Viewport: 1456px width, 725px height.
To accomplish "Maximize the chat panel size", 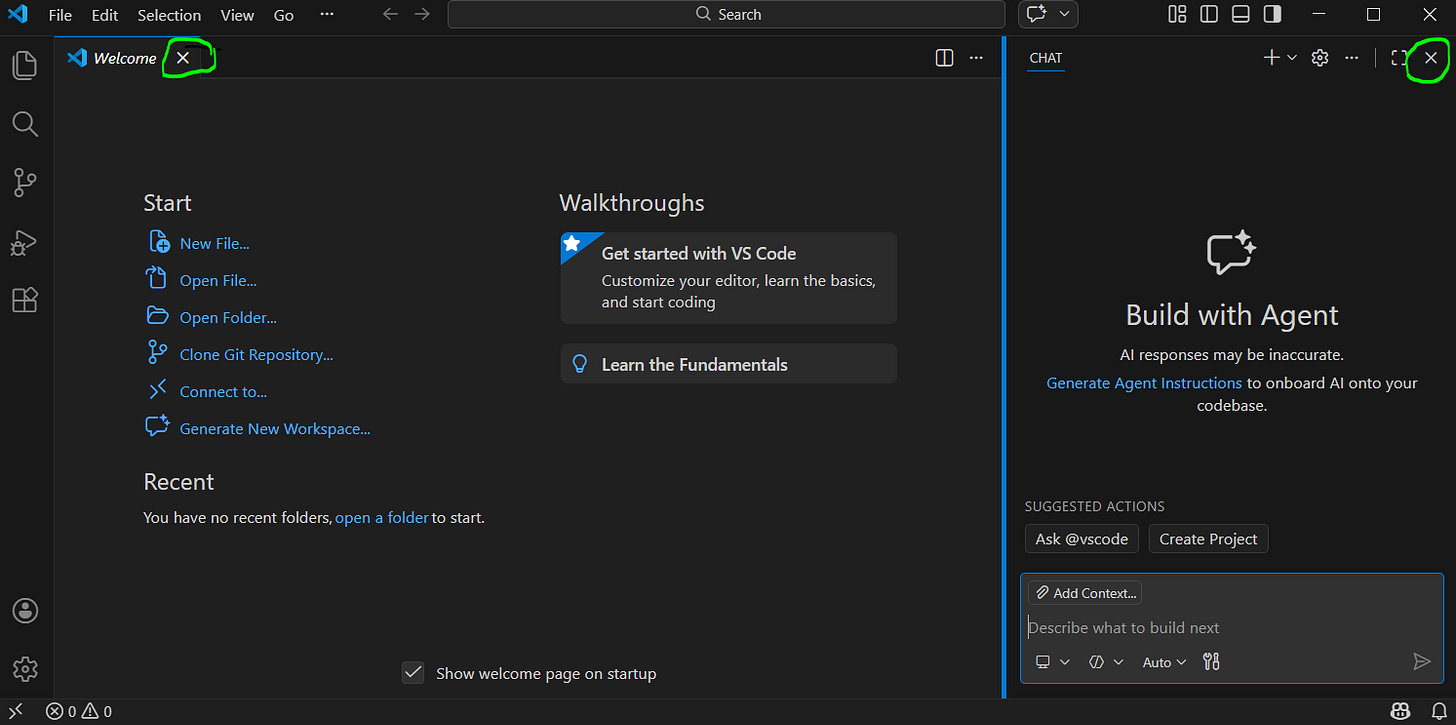I will coord(1399,58).
